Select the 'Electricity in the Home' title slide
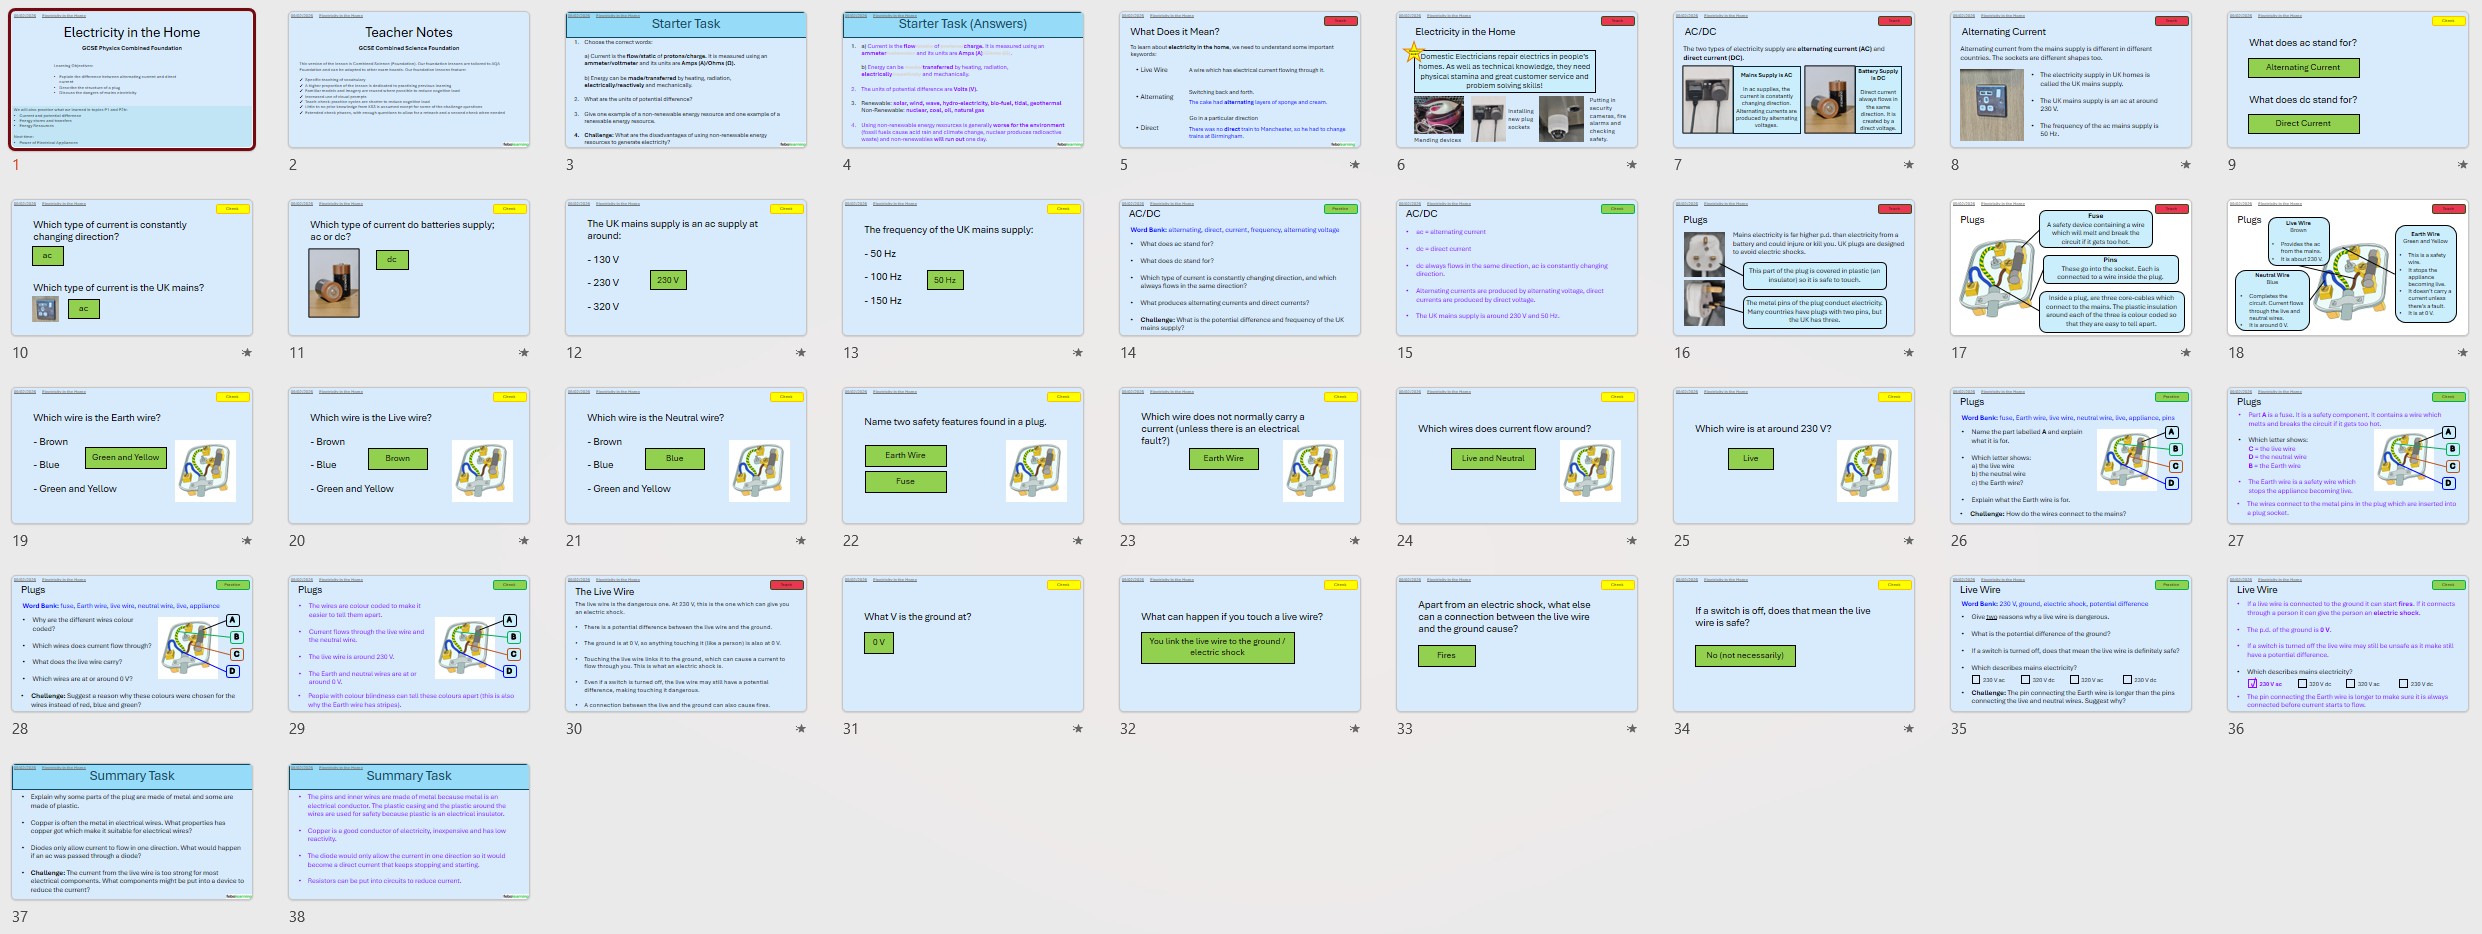The height and width of the screenshot is (934, 2482). pos(132,80)
